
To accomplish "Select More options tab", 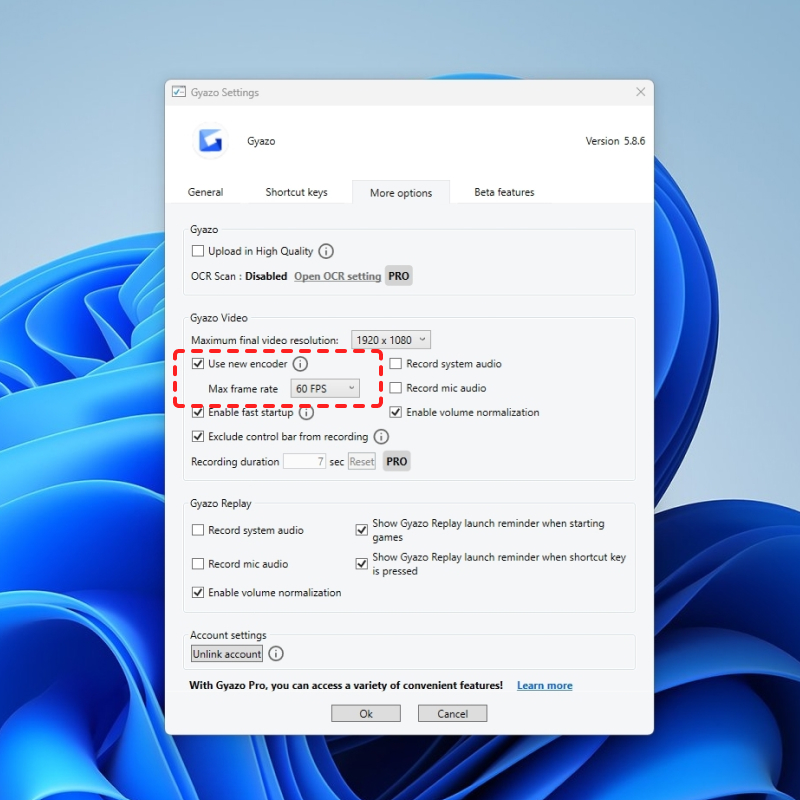I will click(401, 193).
